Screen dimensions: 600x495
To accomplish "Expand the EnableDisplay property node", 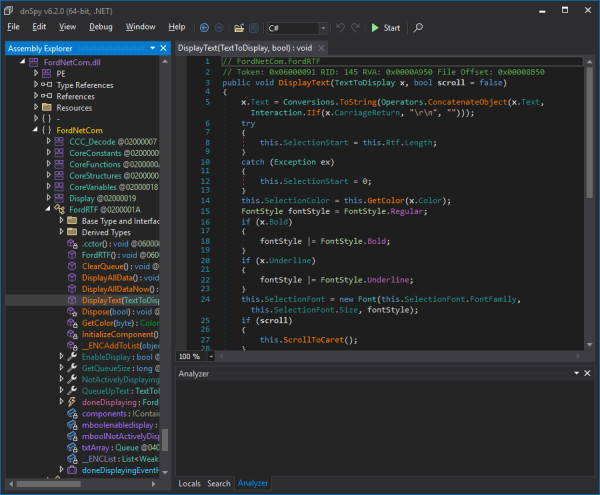I will 62,356.
